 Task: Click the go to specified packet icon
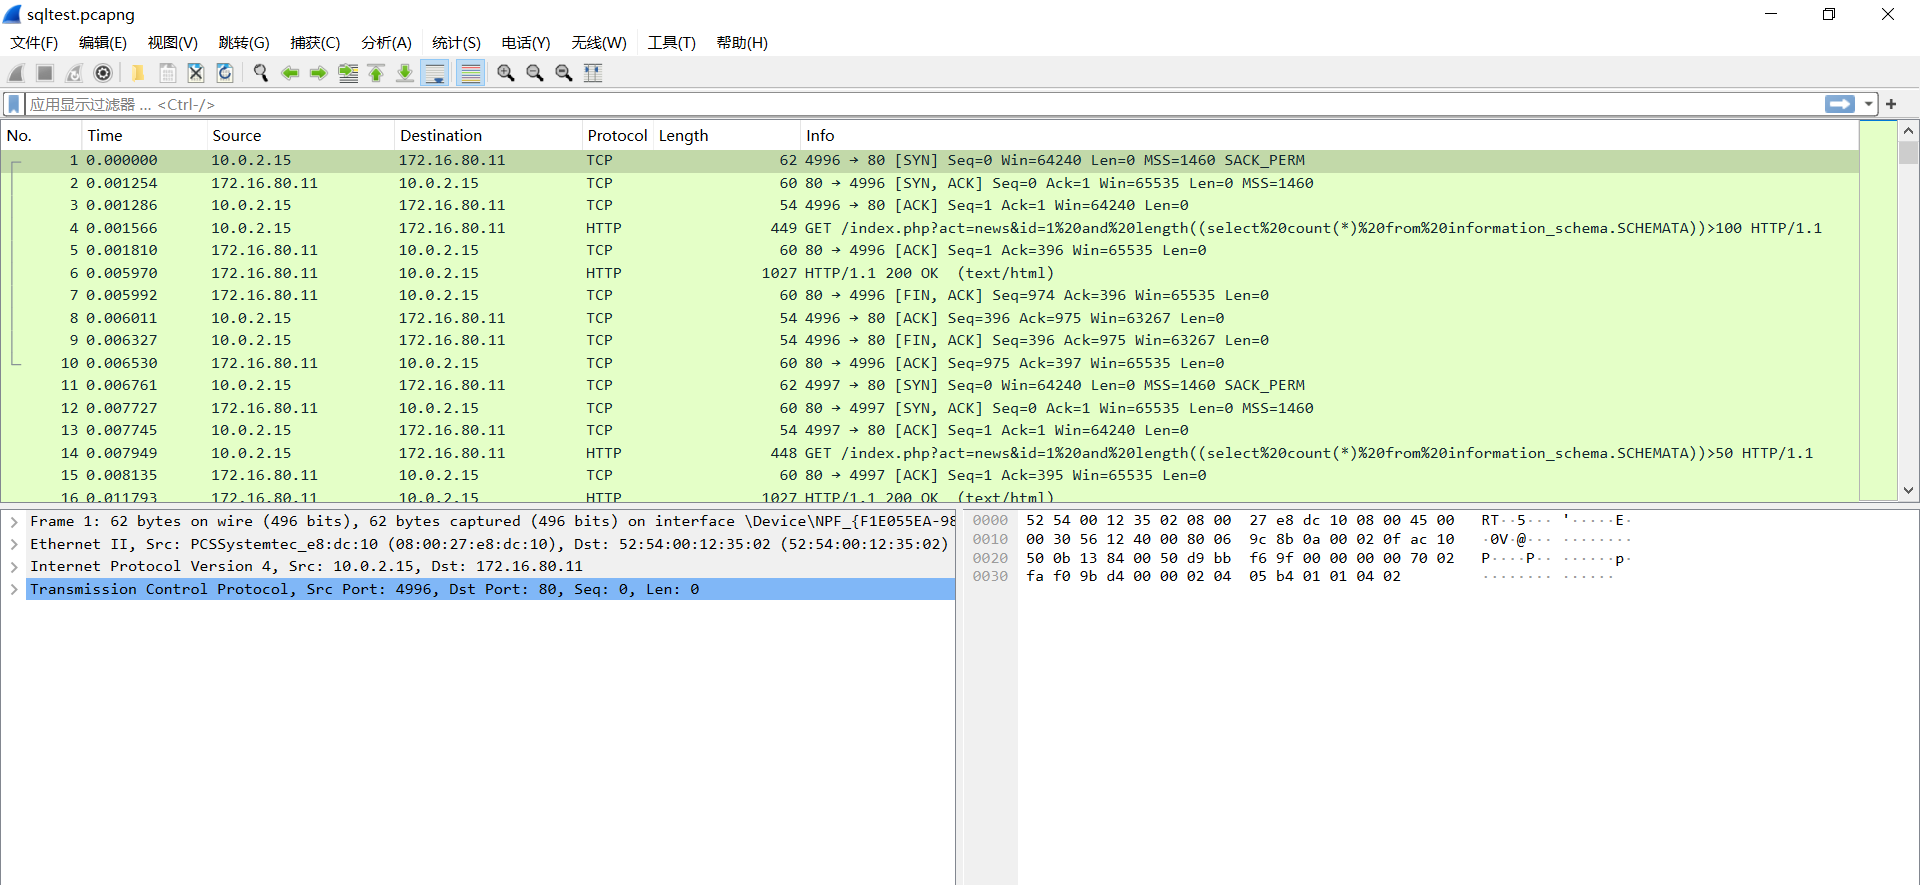click(x=348, y=73)
